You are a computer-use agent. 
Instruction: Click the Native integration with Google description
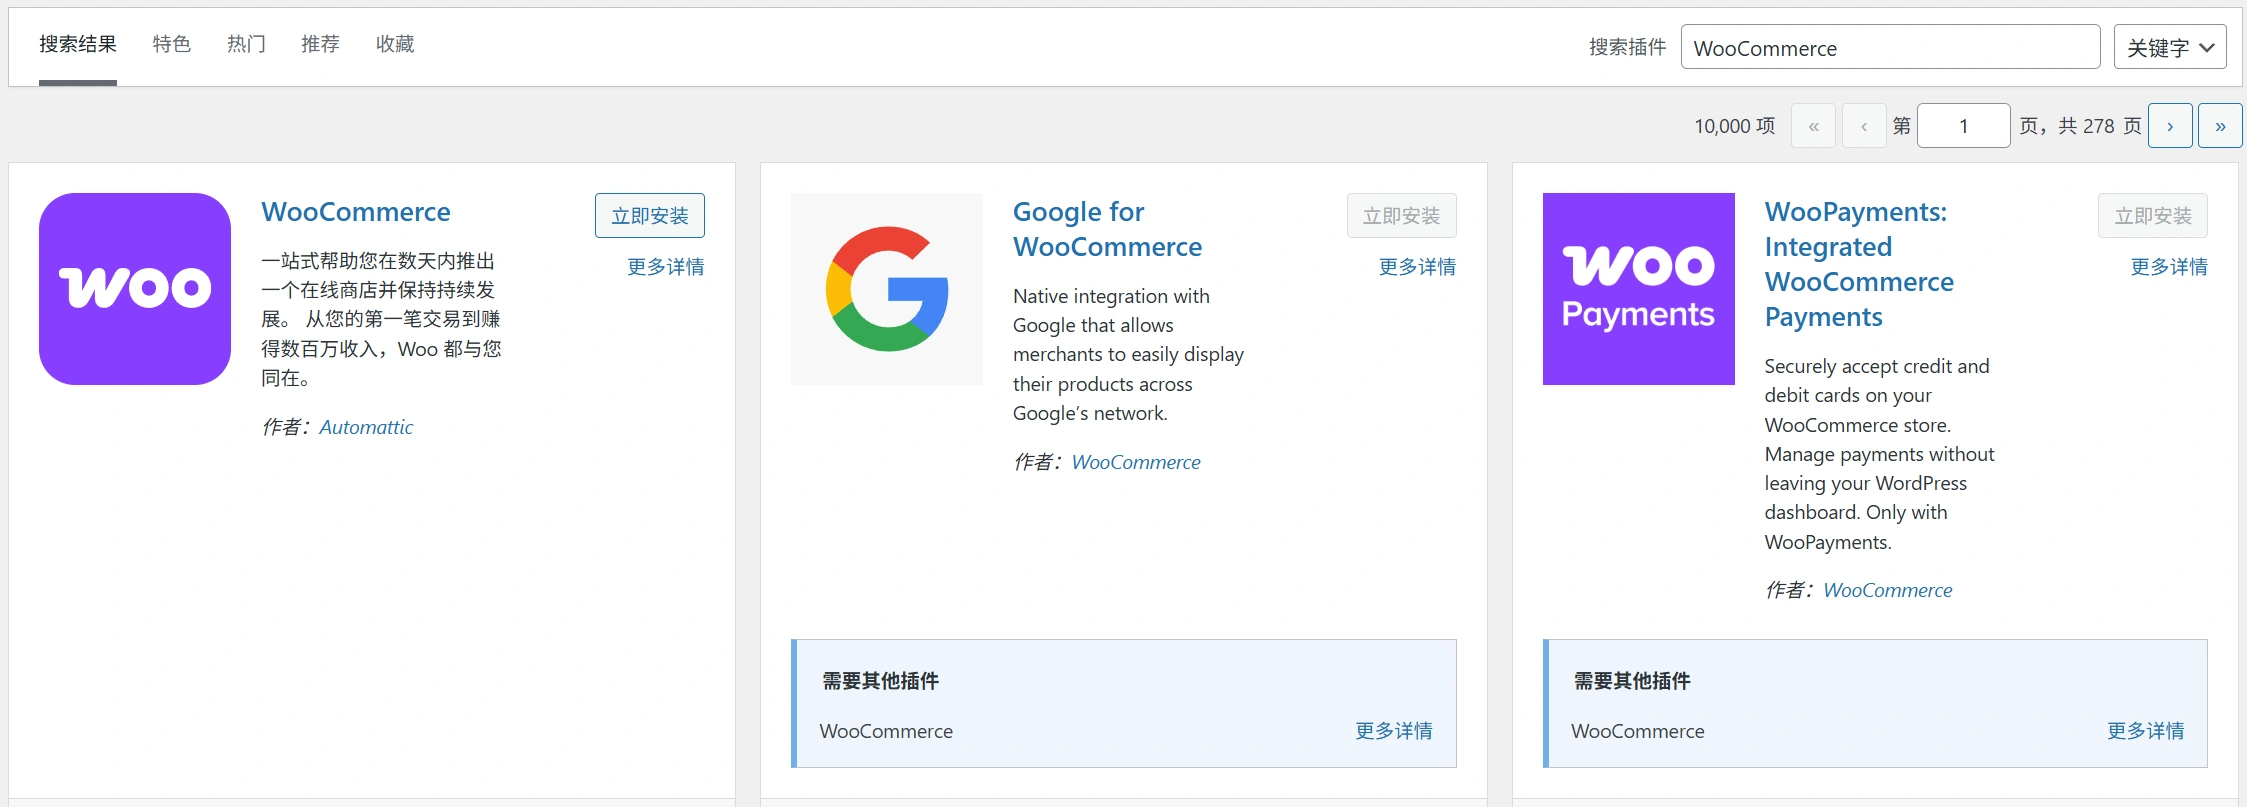pyautogui.click(x=1129, y=354)
